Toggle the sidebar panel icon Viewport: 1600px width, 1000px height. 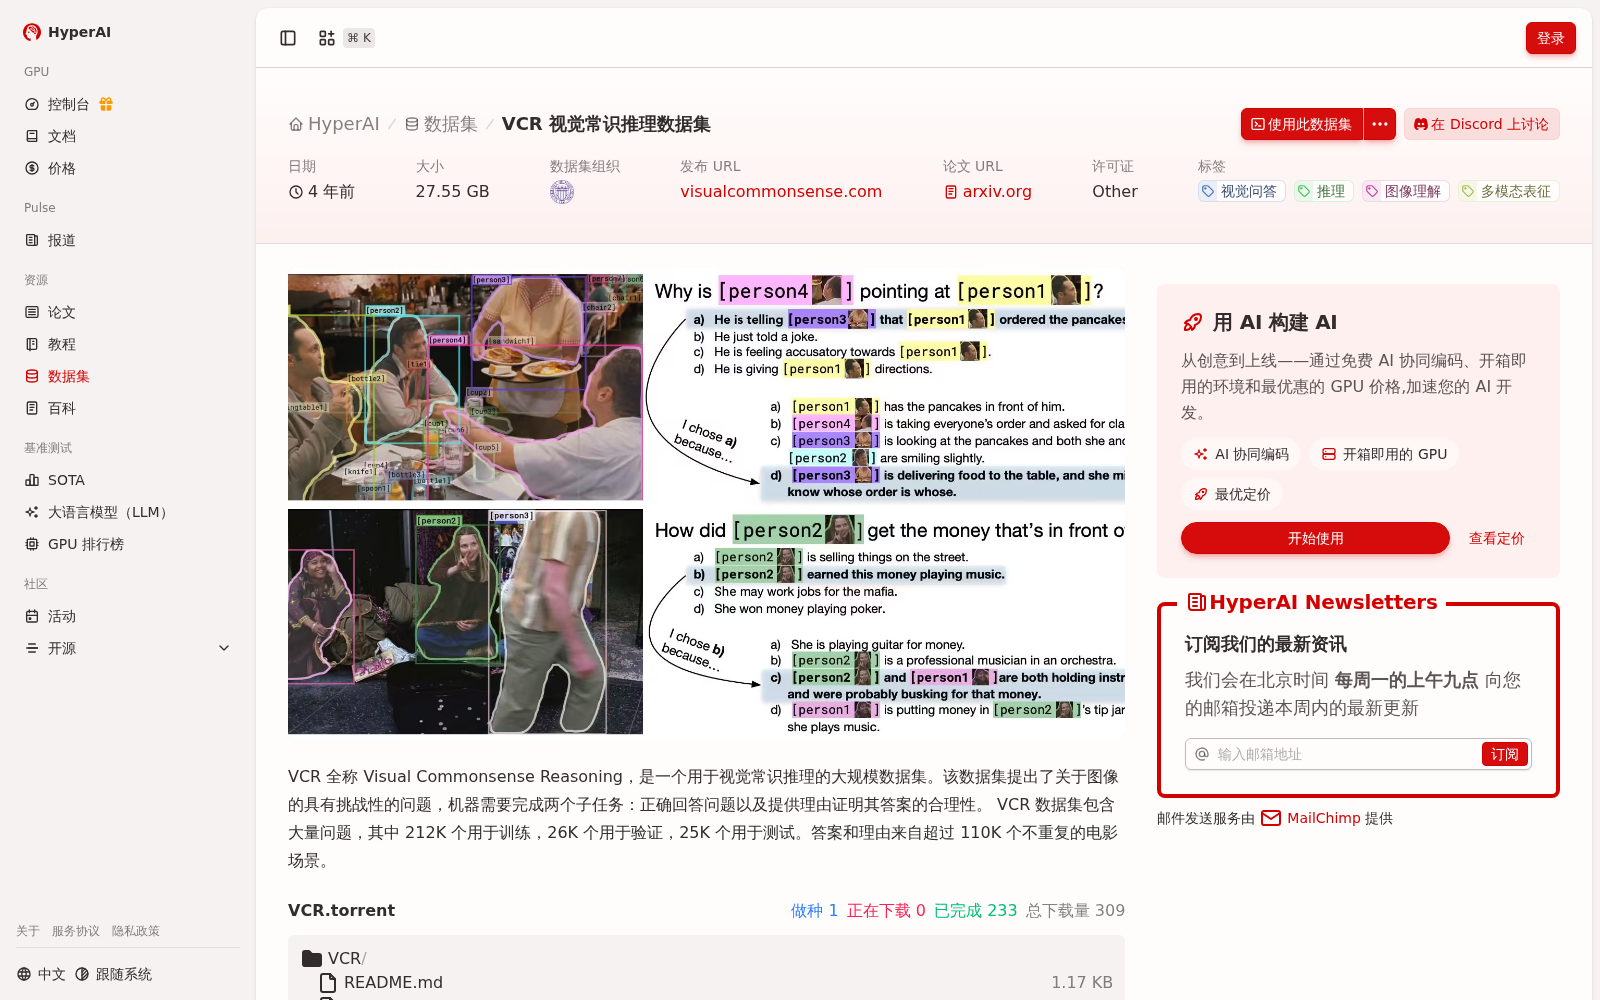point(288,38)
